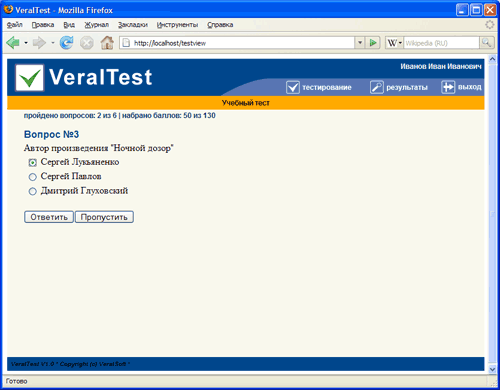Click the VeralTest copyright footer text

70,364
